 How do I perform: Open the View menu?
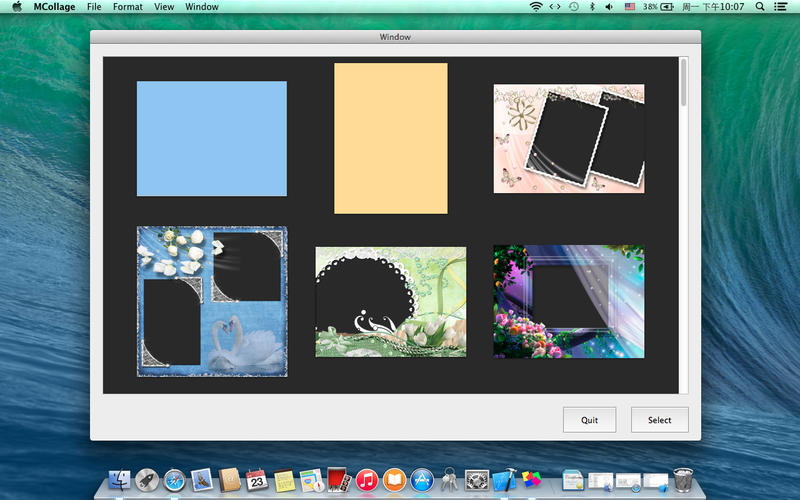click(x=164, y=7)
